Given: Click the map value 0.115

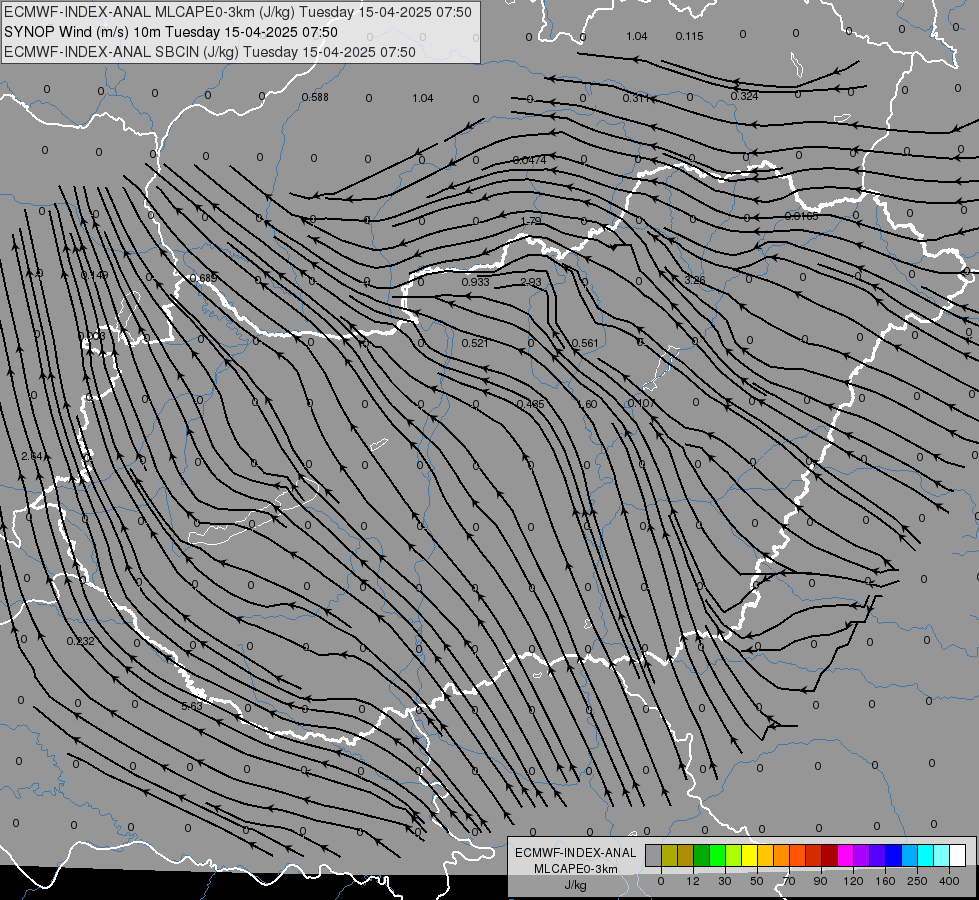Looking at the screenshot, I should [689, 36].
